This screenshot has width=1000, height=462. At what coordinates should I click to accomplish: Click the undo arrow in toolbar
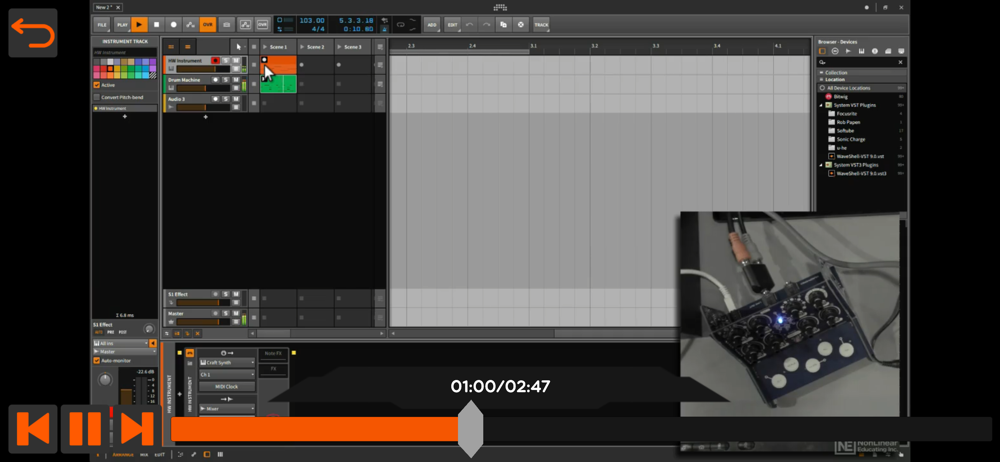click(469, 25)
